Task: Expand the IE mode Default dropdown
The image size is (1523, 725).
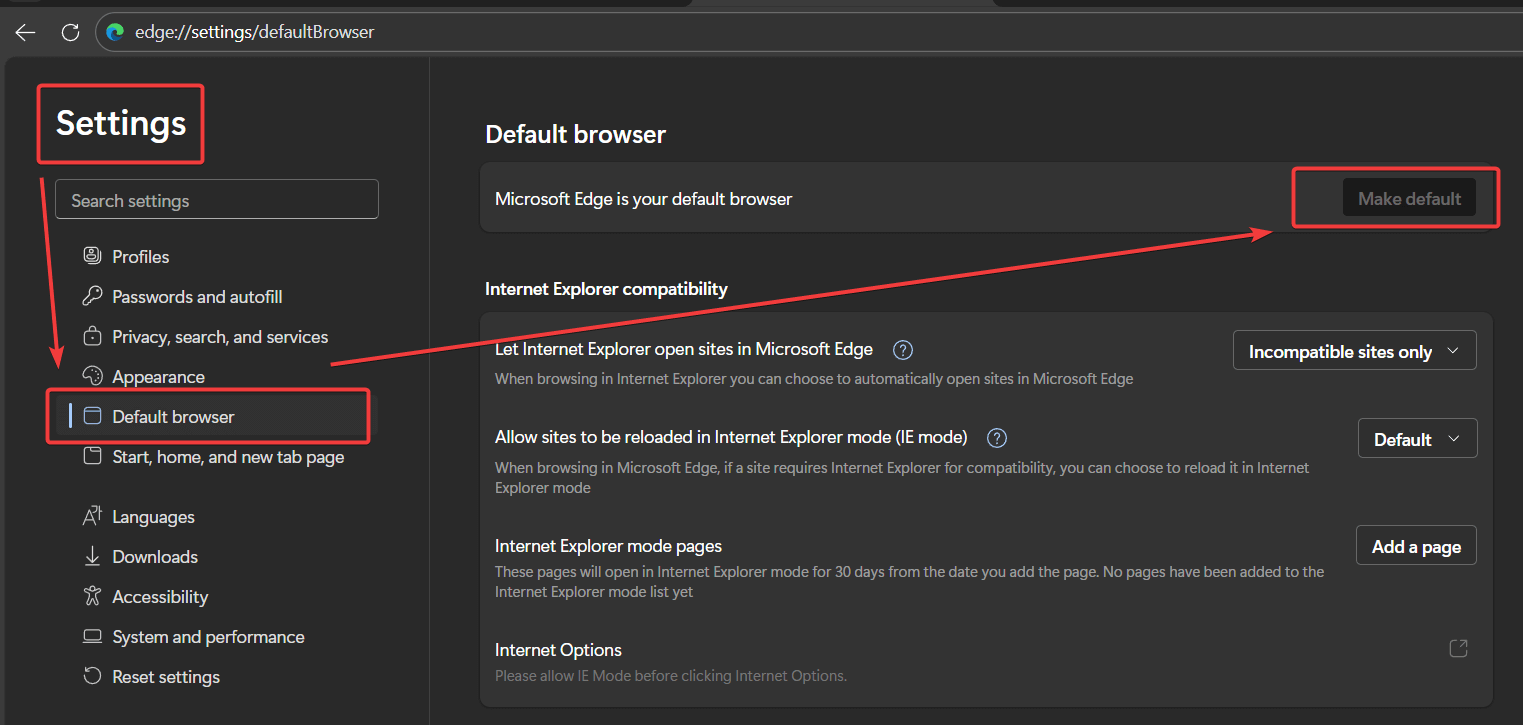Action: pyautogui.click(x=1417, y=439)
